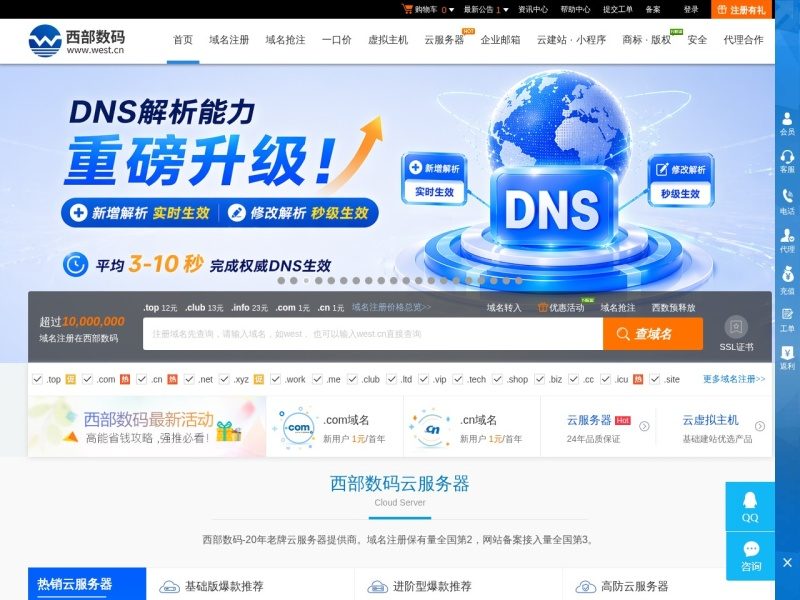
Task: Click the 西数预释放 link
Action: [673, 308]
